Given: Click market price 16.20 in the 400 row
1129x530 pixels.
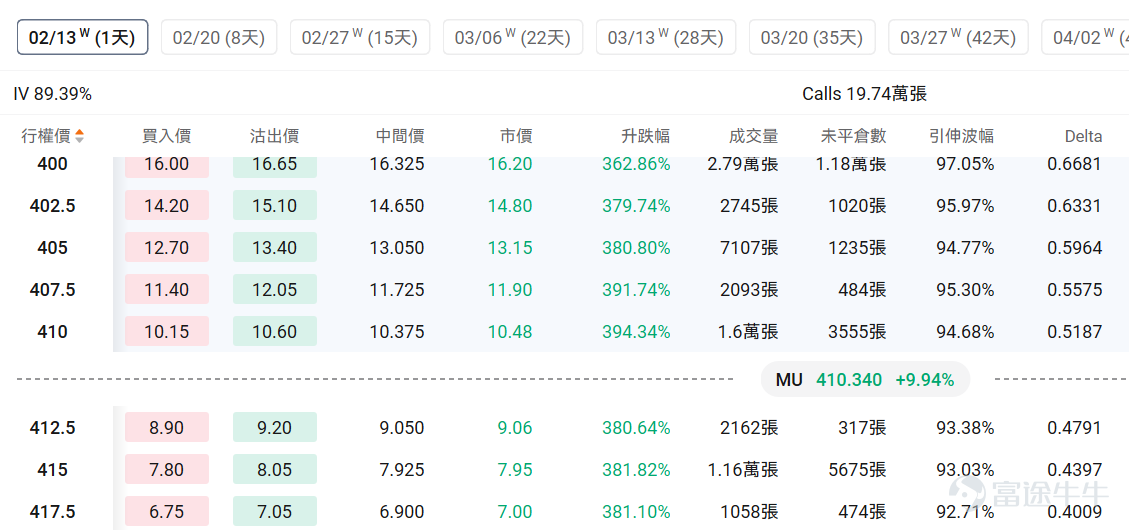Looking at the screenshot, I should (510, 164).
